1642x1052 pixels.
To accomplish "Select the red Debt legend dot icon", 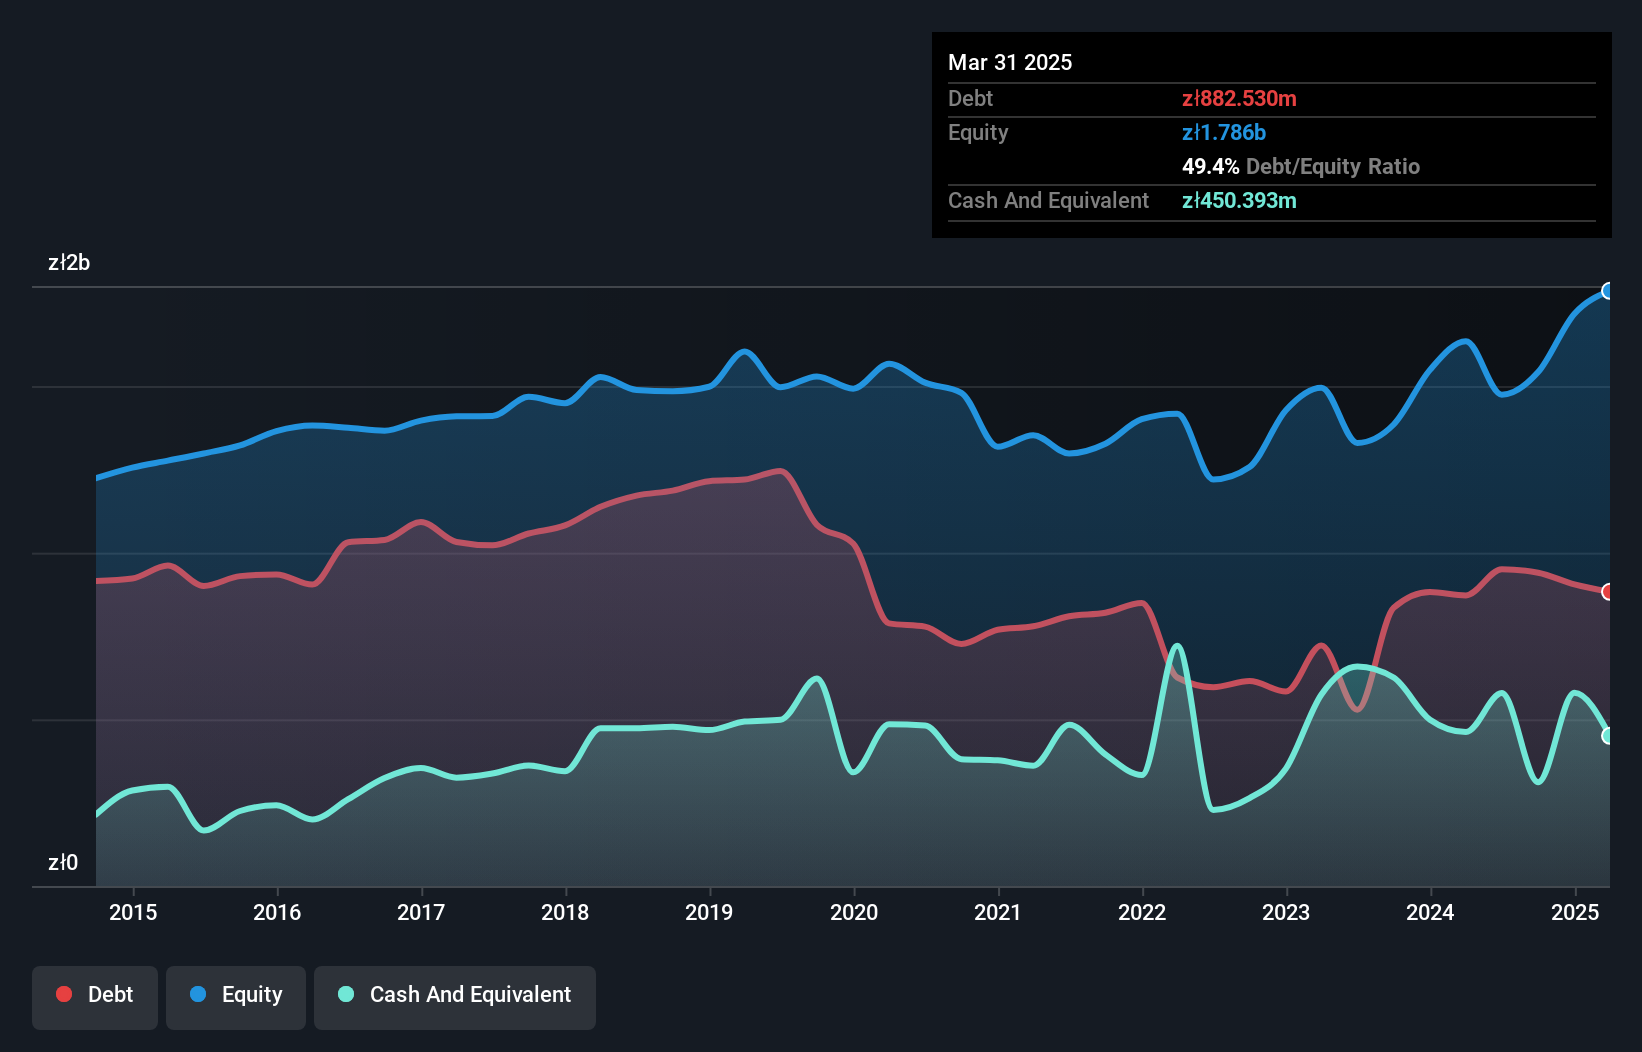I will (x=64, y=995).
